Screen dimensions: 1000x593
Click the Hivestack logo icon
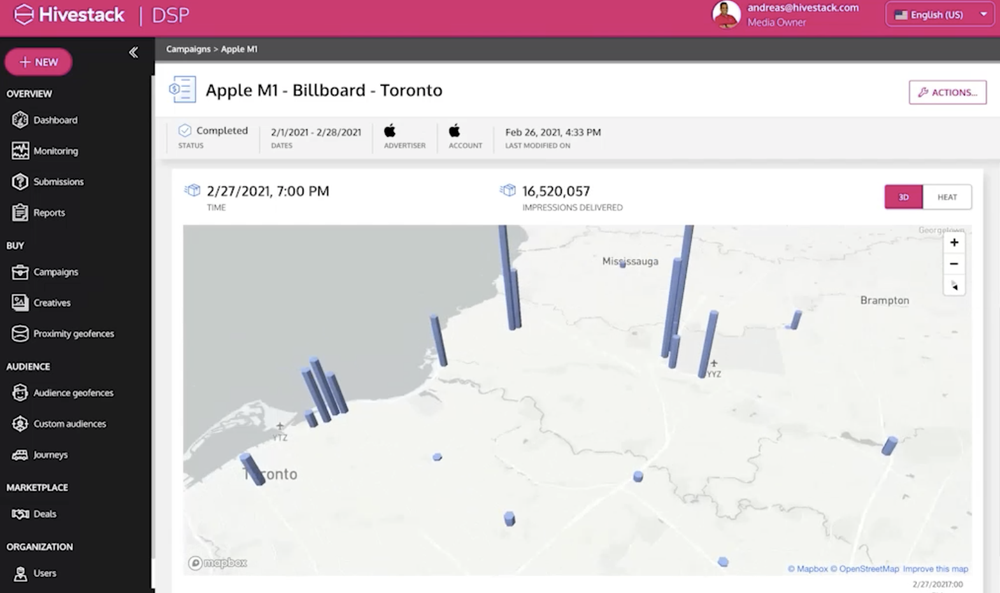24,15
